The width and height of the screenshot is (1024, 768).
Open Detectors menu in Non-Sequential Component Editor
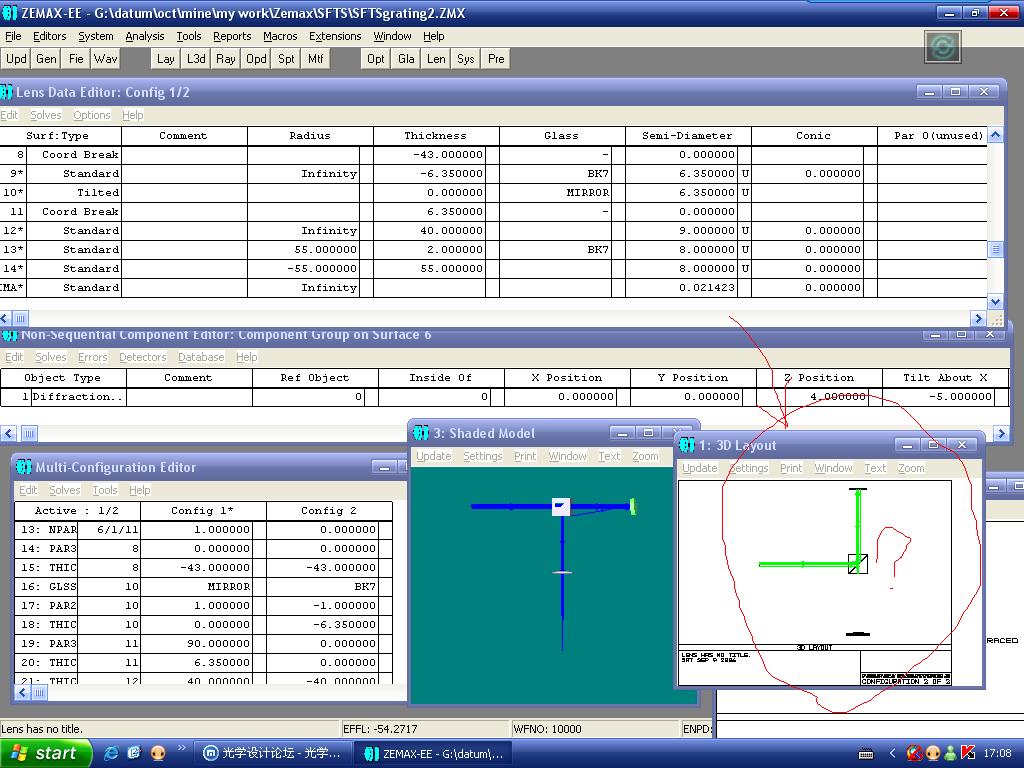pos(142,357)
